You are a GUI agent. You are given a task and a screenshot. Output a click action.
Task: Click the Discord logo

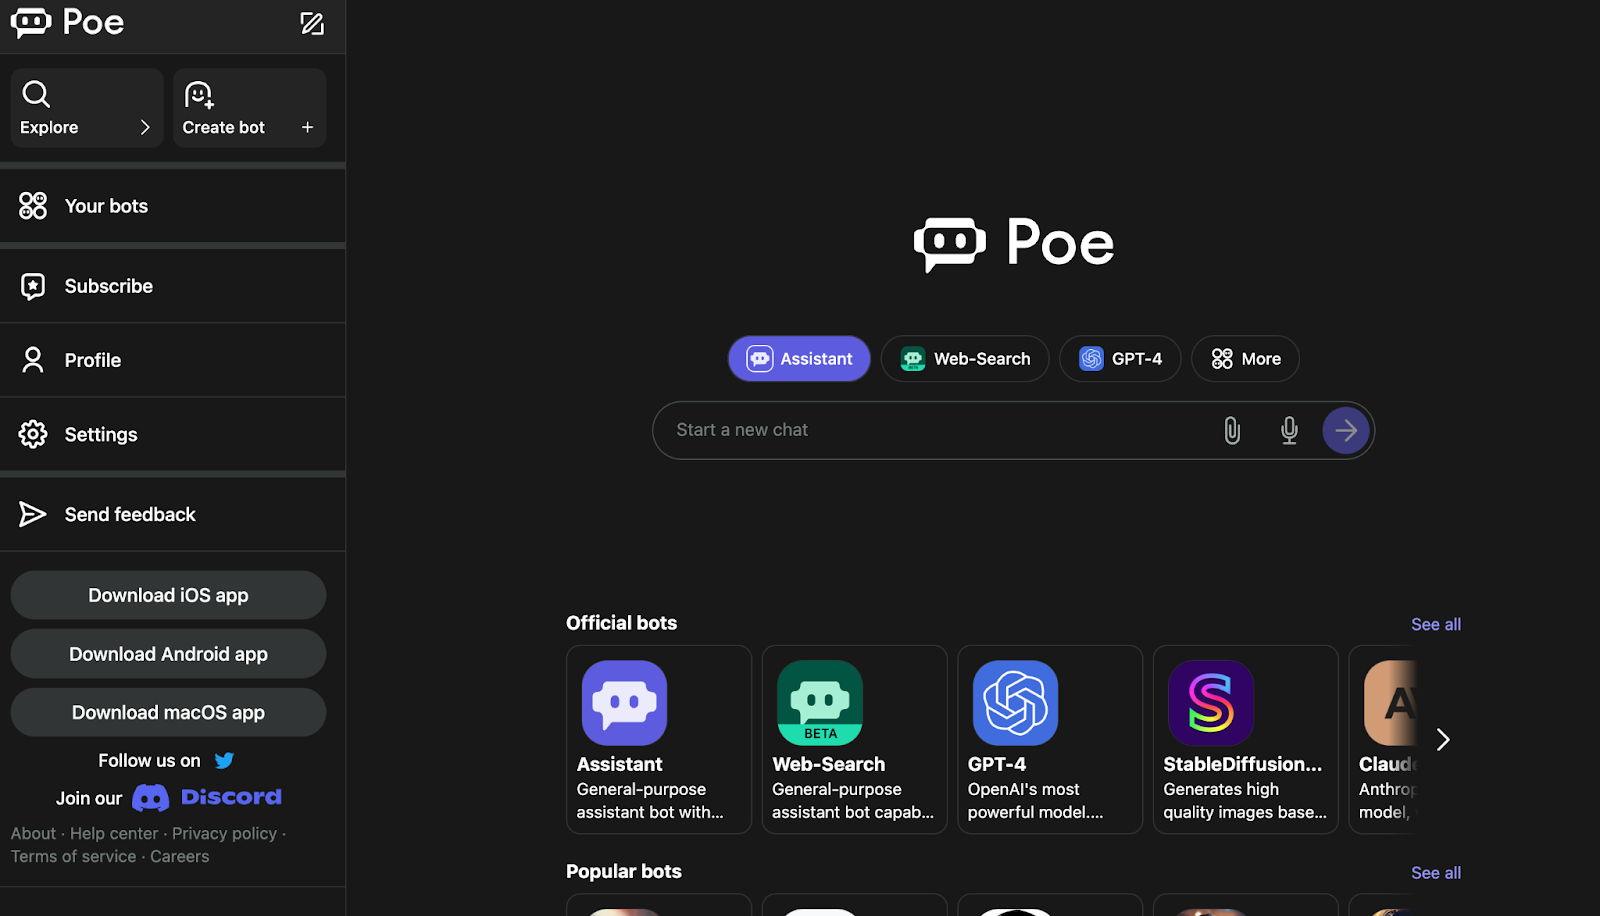tap(207, 797)
